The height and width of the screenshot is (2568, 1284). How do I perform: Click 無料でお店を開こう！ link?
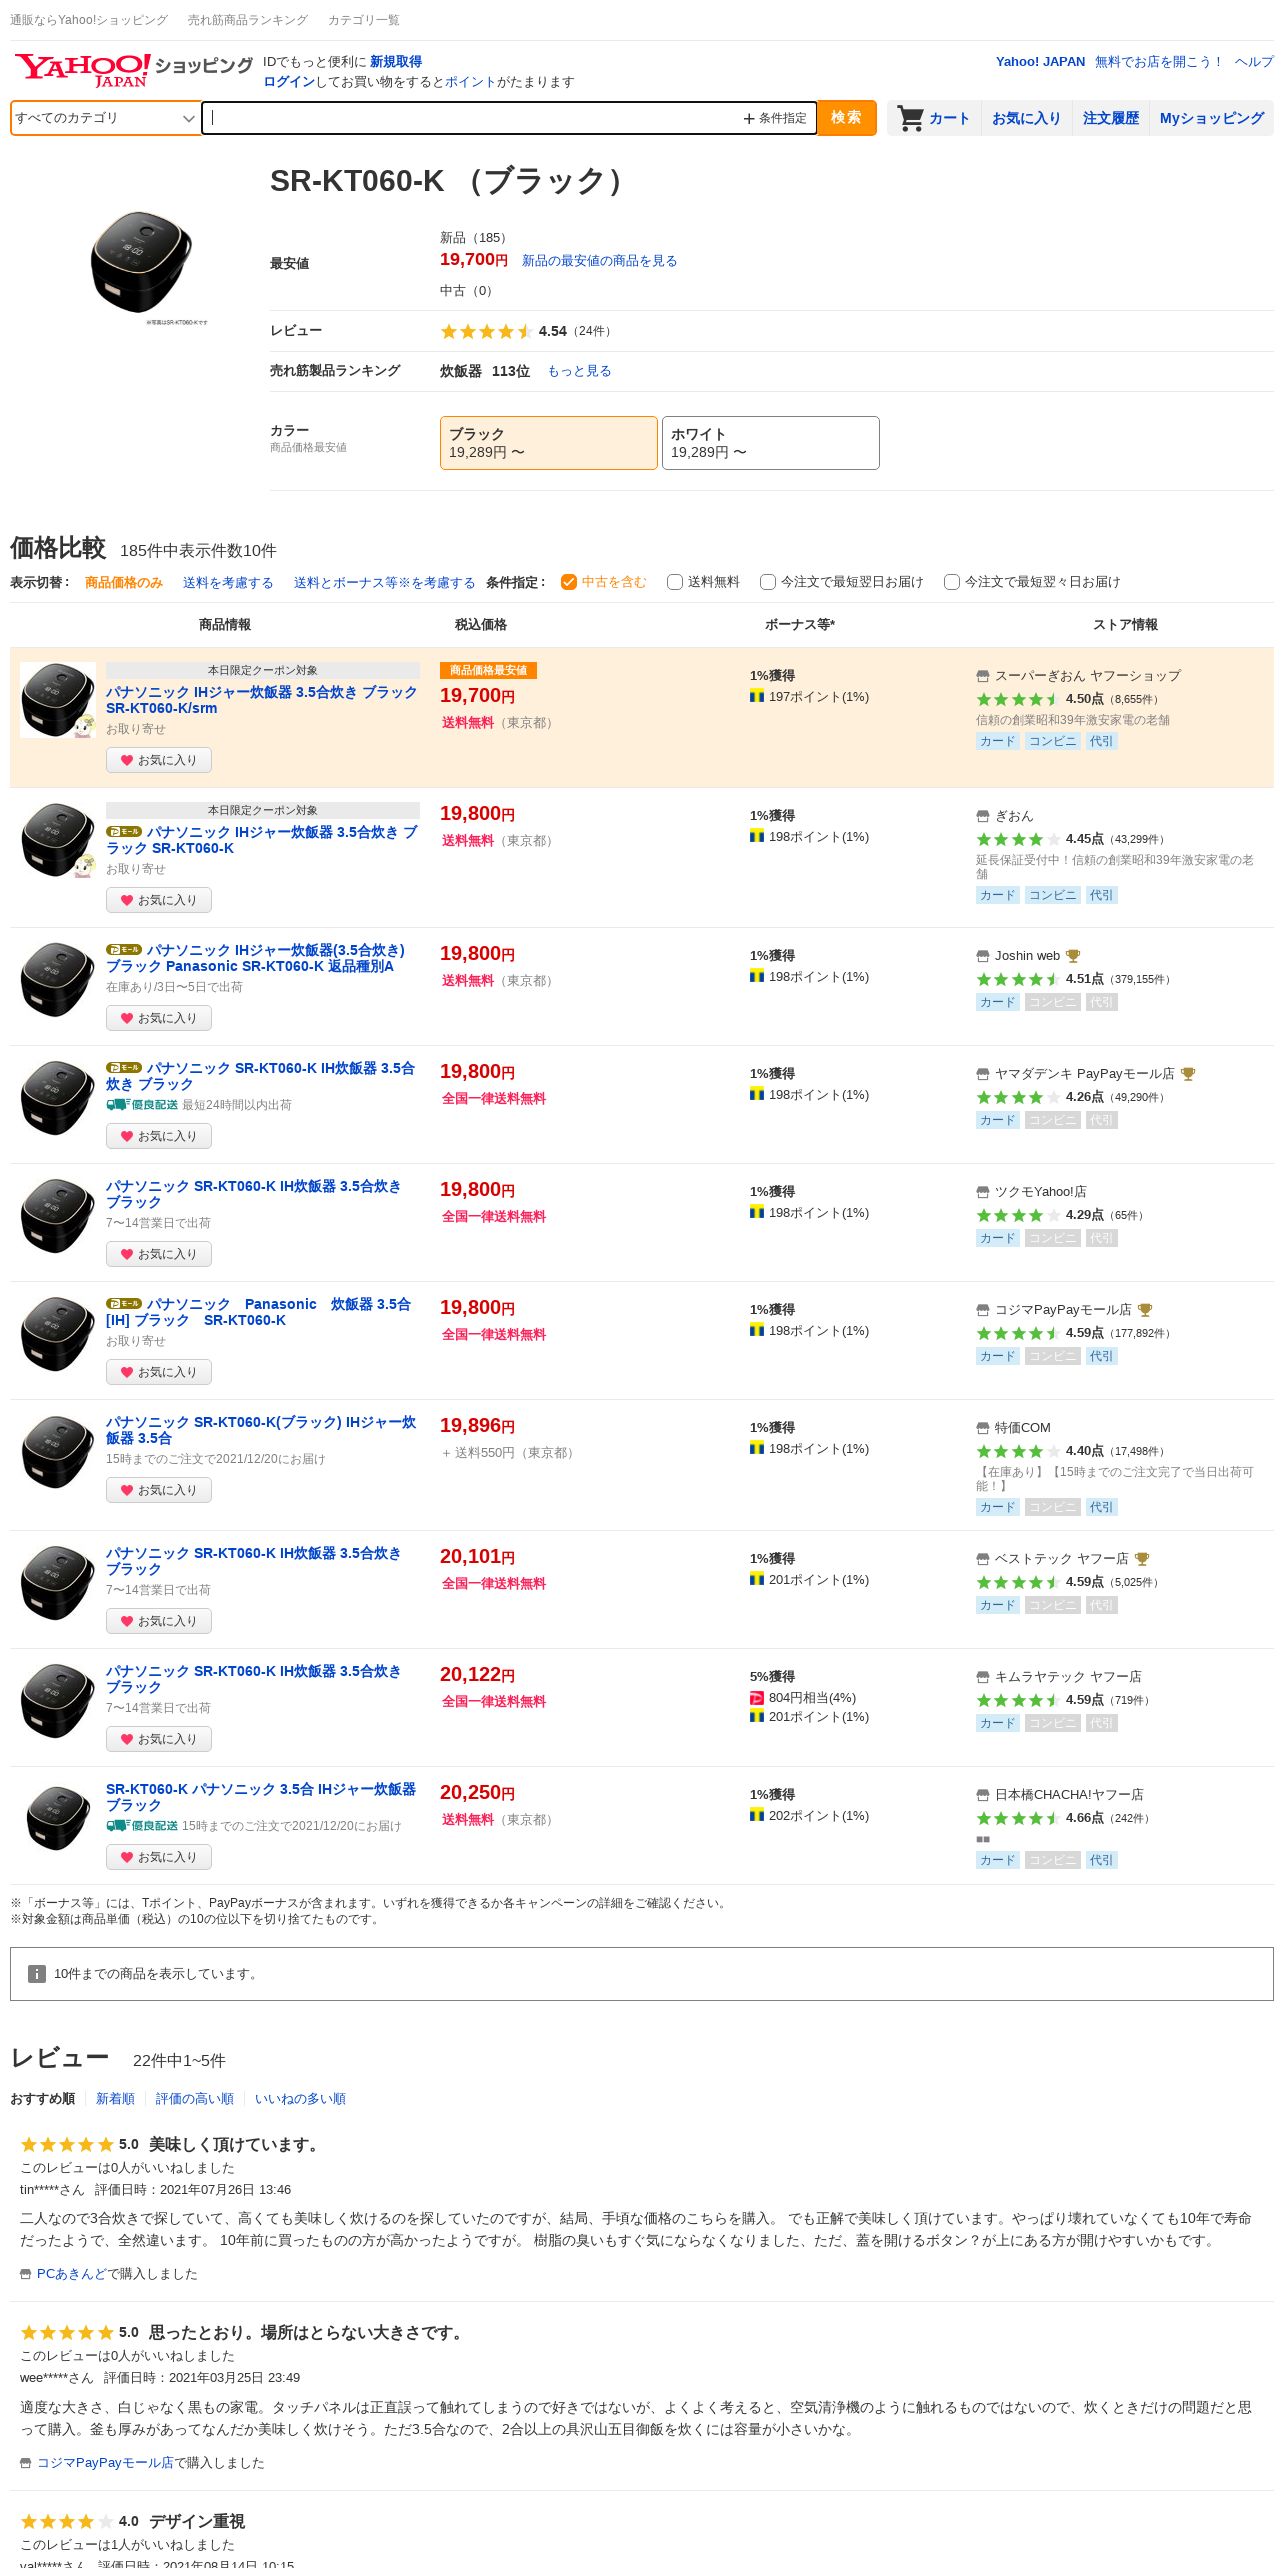pos(1159,62)
